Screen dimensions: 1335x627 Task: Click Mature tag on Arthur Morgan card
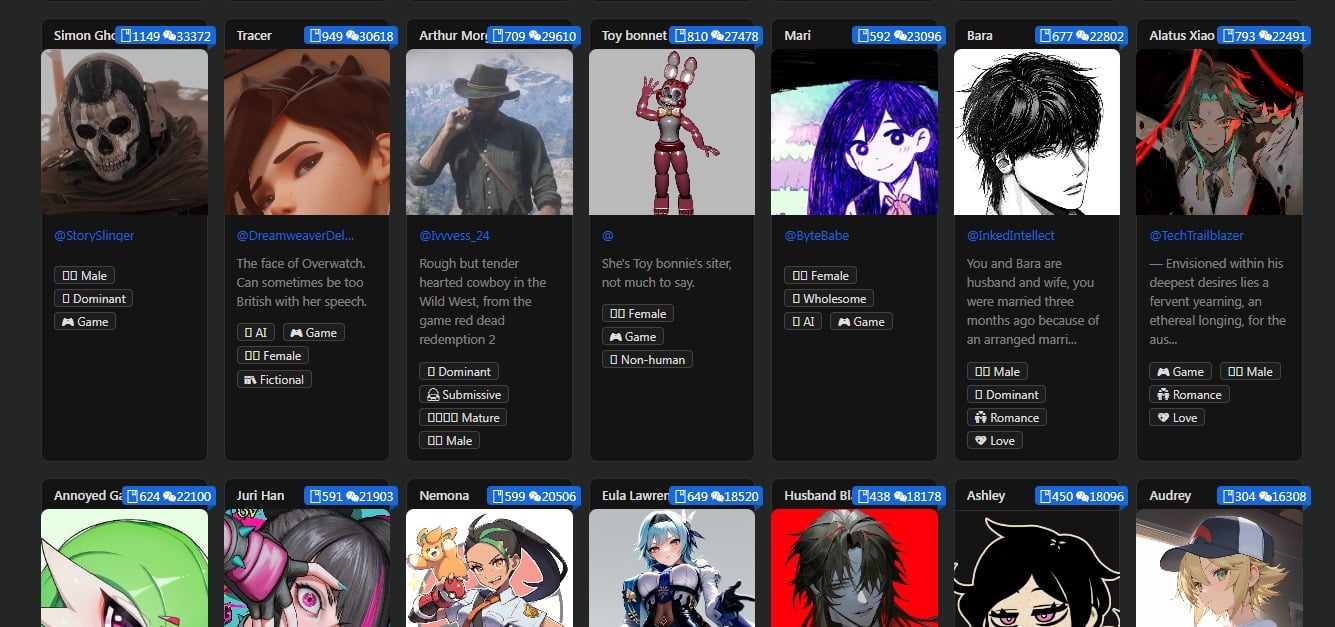463,417
